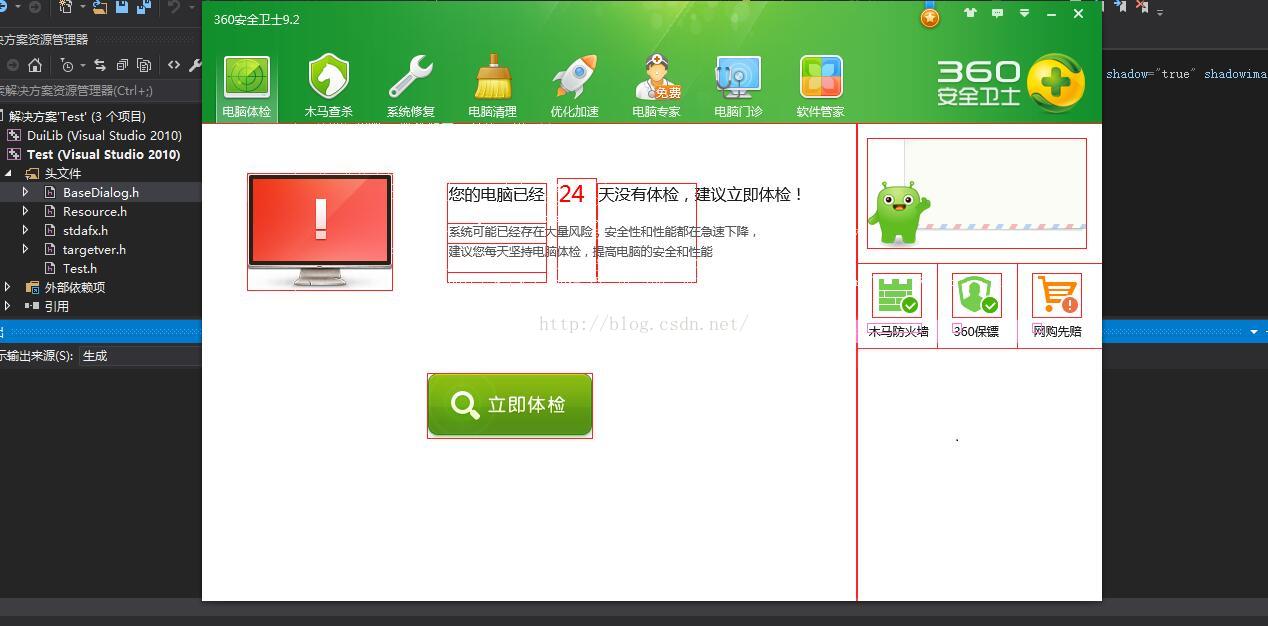Open the 系统修复 wrench tab
This screenshot has width=1268, height=626.
pyautogui.click(x=411, y=89)
